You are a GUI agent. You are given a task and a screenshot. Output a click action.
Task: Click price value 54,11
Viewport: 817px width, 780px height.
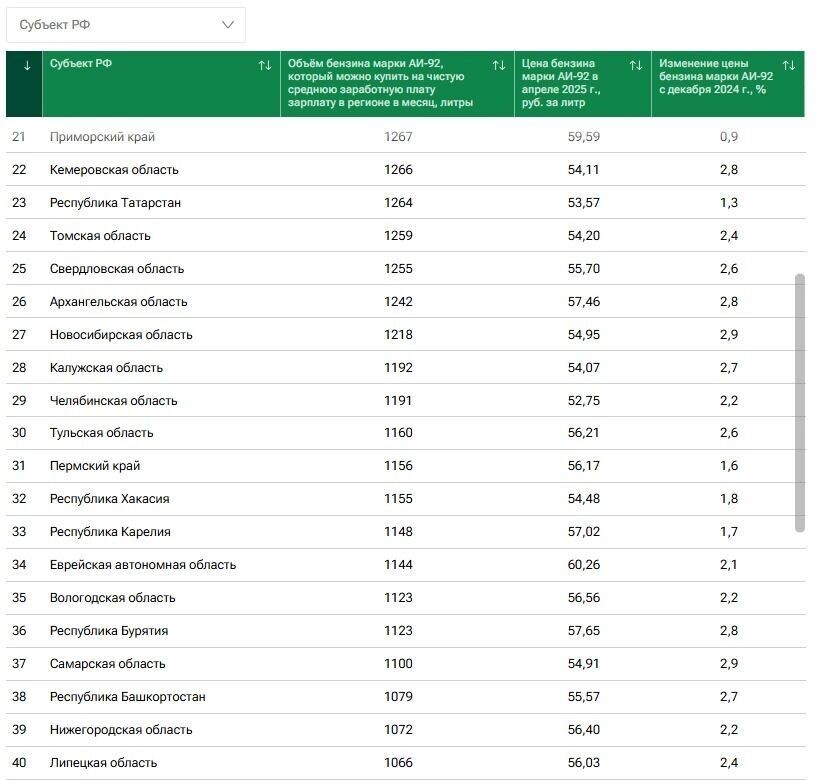click(584, 169)
